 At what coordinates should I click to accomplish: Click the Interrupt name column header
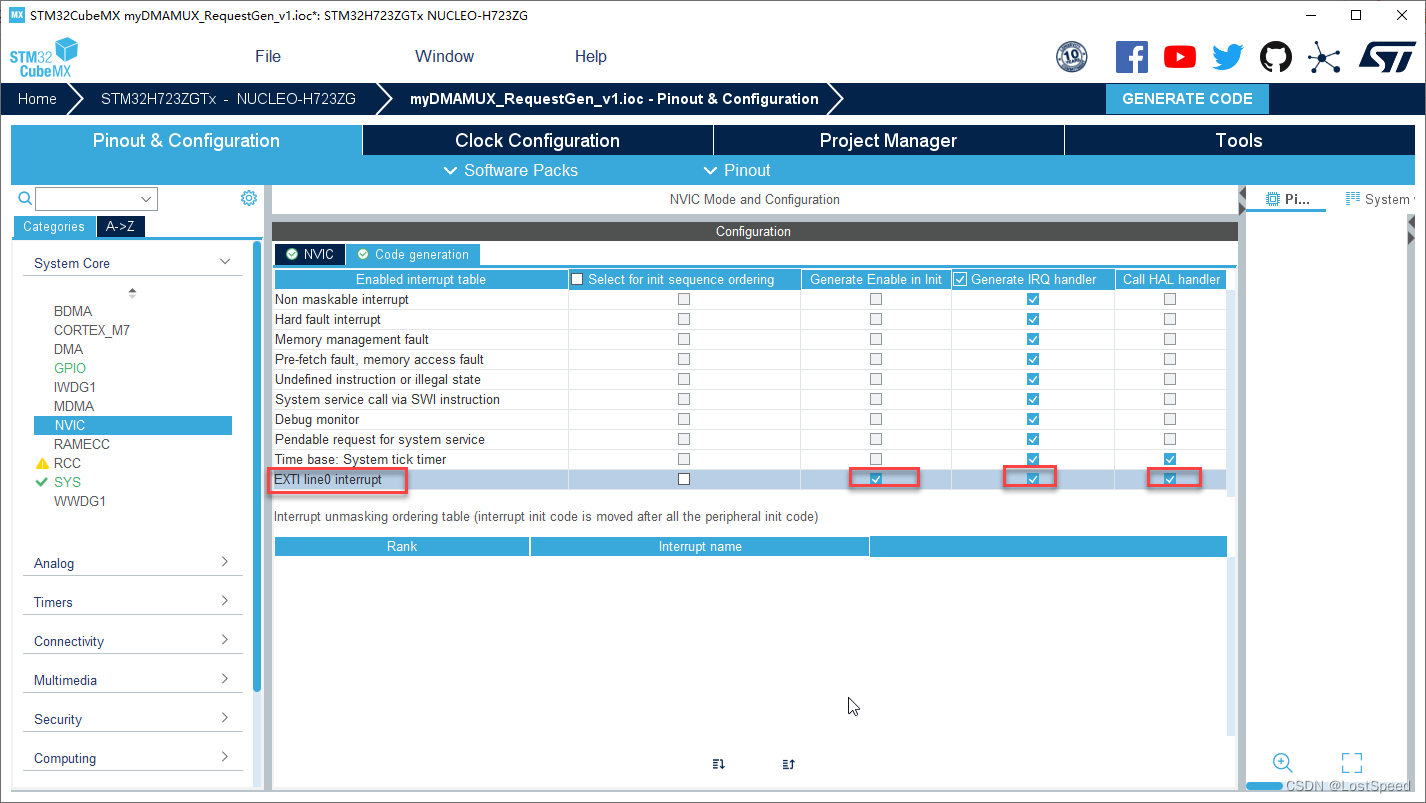coord(700,546)
